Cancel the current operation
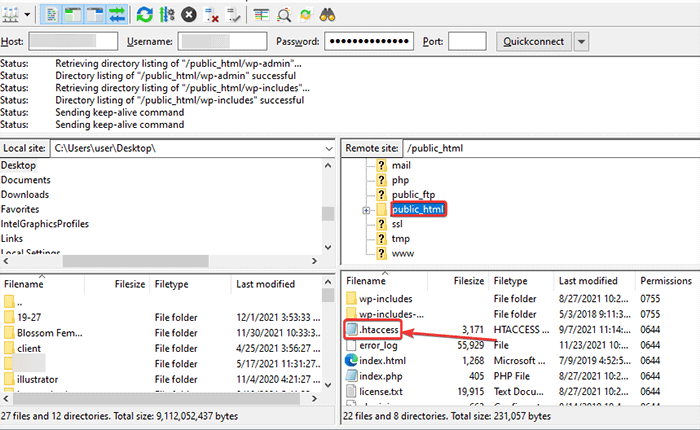Image resolution: width=700 pixels, height=430 pixels. 190,14
